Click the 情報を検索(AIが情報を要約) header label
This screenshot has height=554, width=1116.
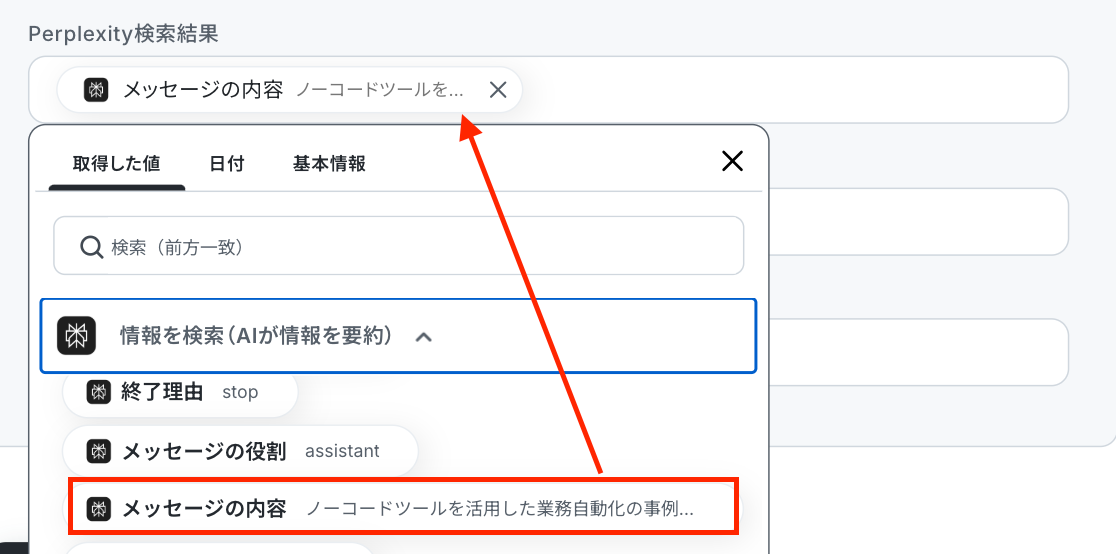point(253,336)
